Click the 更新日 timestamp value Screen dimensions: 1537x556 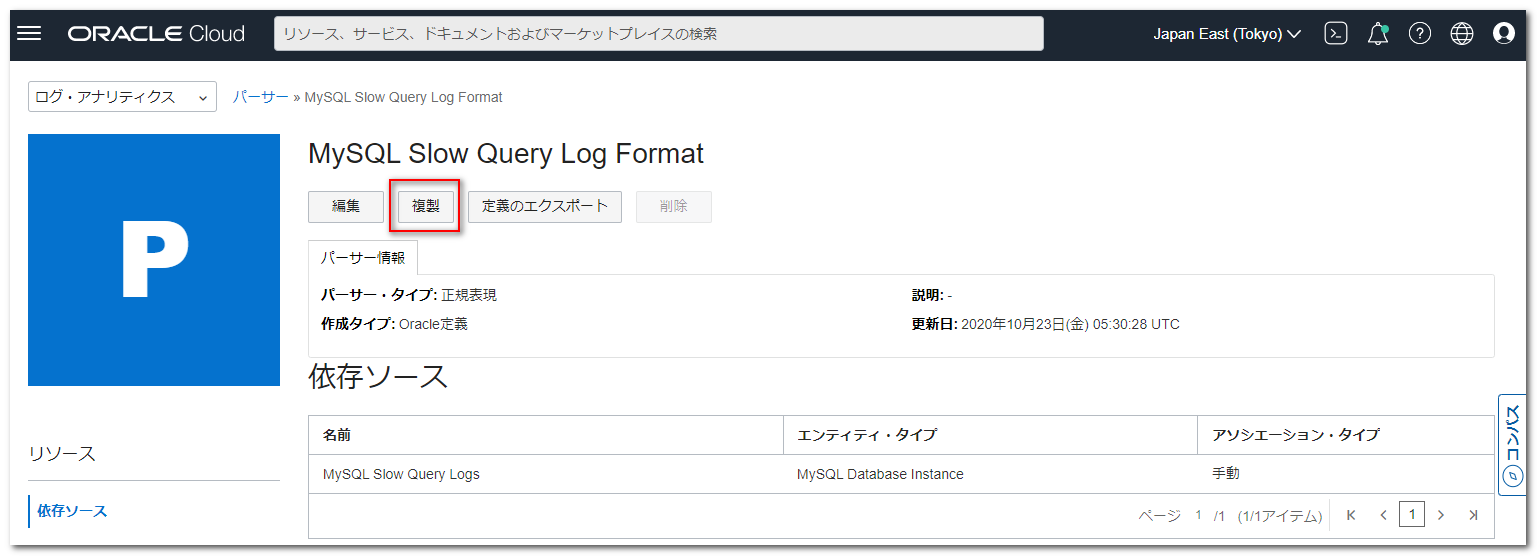point(1070,324)
